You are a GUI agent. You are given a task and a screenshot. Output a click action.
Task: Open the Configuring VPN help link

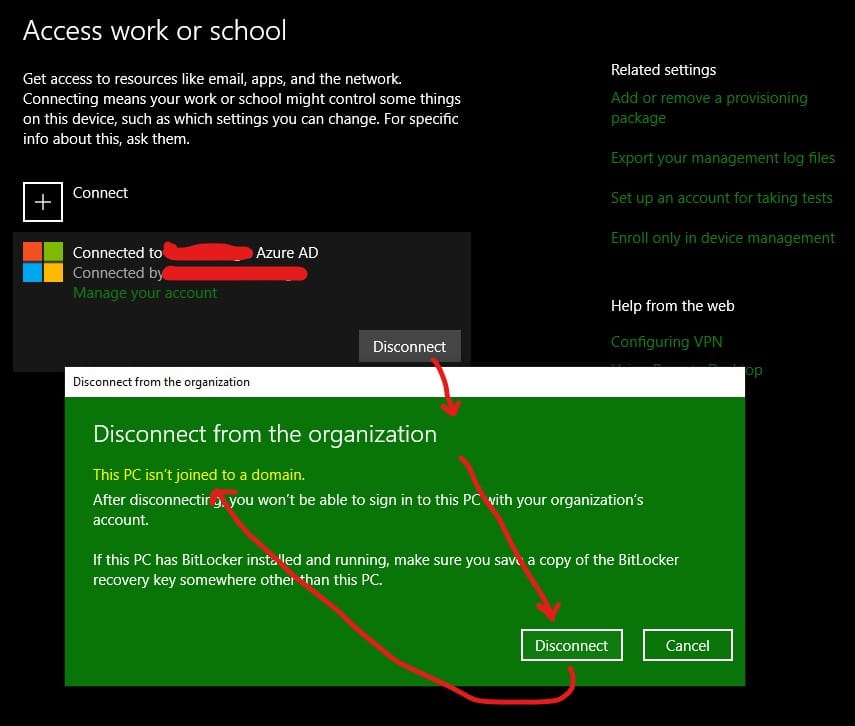tap(666, 342)
